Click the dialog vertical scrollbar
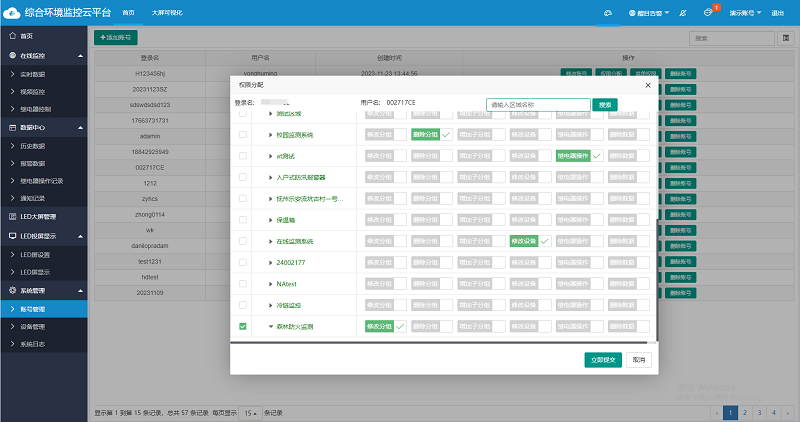The image size is (800, 422). [x=657, y=280]
